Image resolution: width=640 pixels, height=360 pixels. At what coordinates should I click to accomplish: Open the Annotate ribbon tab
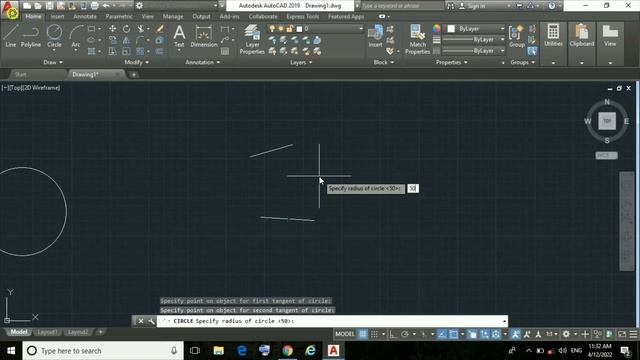coord(85,16)
